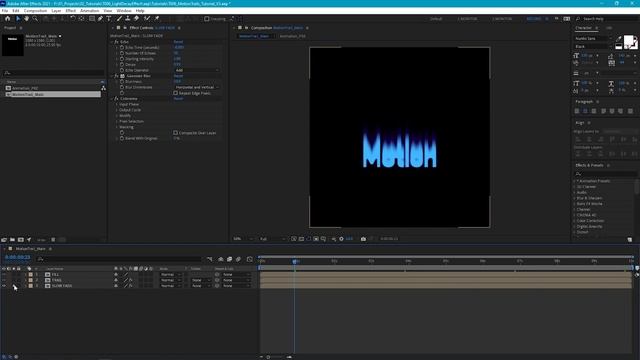Open the Blur Dimensions dropdown

(x=196, y=87)
